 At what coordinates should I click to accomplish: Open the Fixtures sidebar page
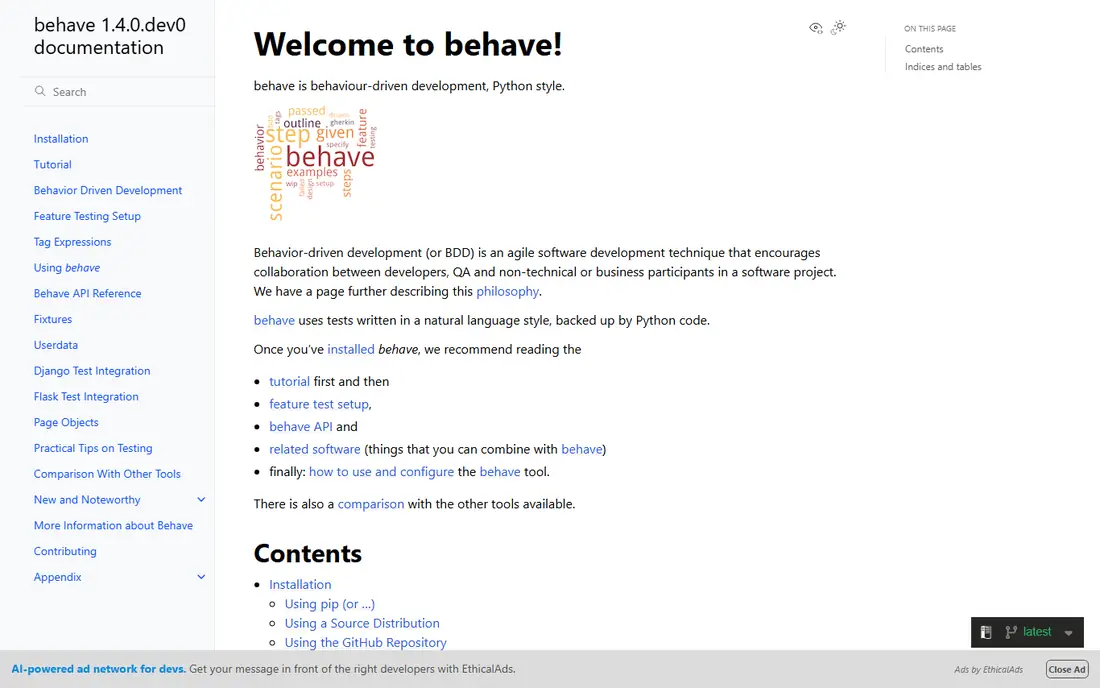53,319
